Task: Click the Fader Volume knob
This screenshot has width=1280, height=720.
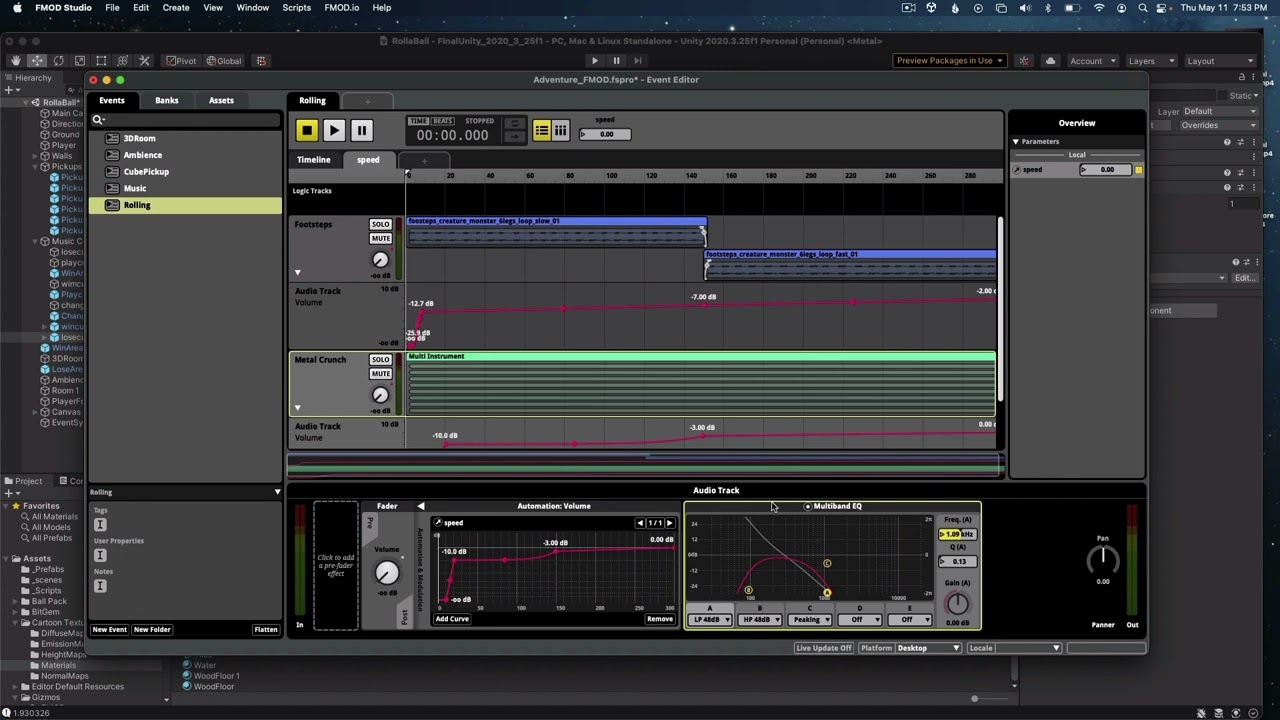Action: [x=387, y=572]
